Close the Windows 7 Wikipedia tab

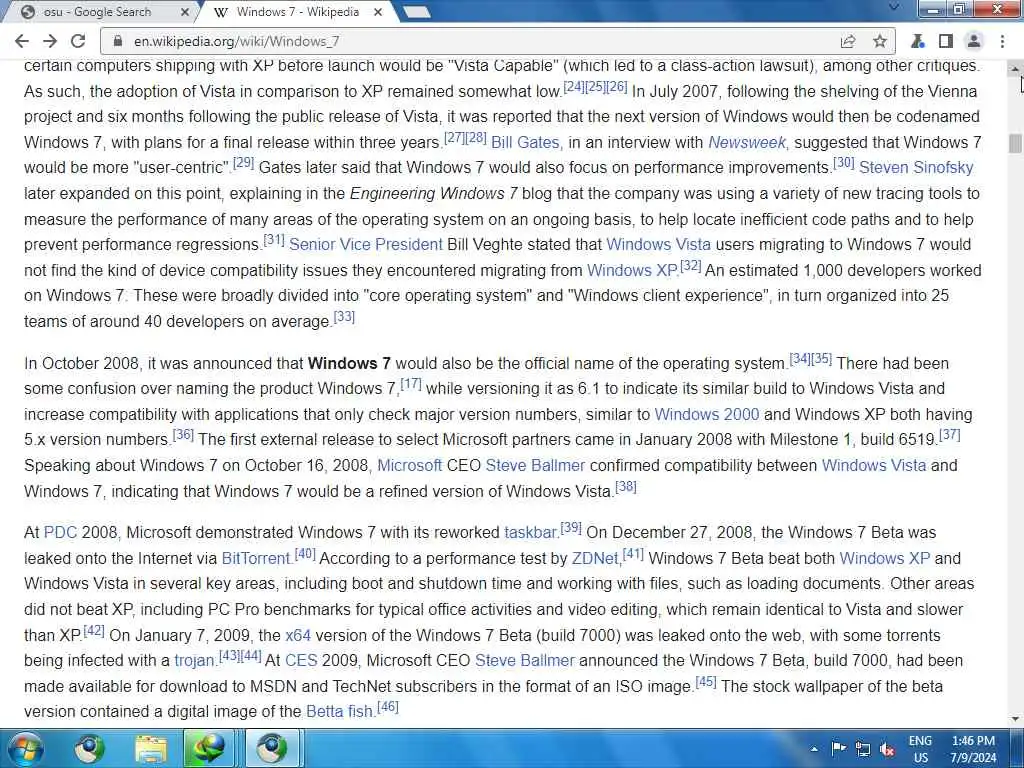[x=377, y=12]
